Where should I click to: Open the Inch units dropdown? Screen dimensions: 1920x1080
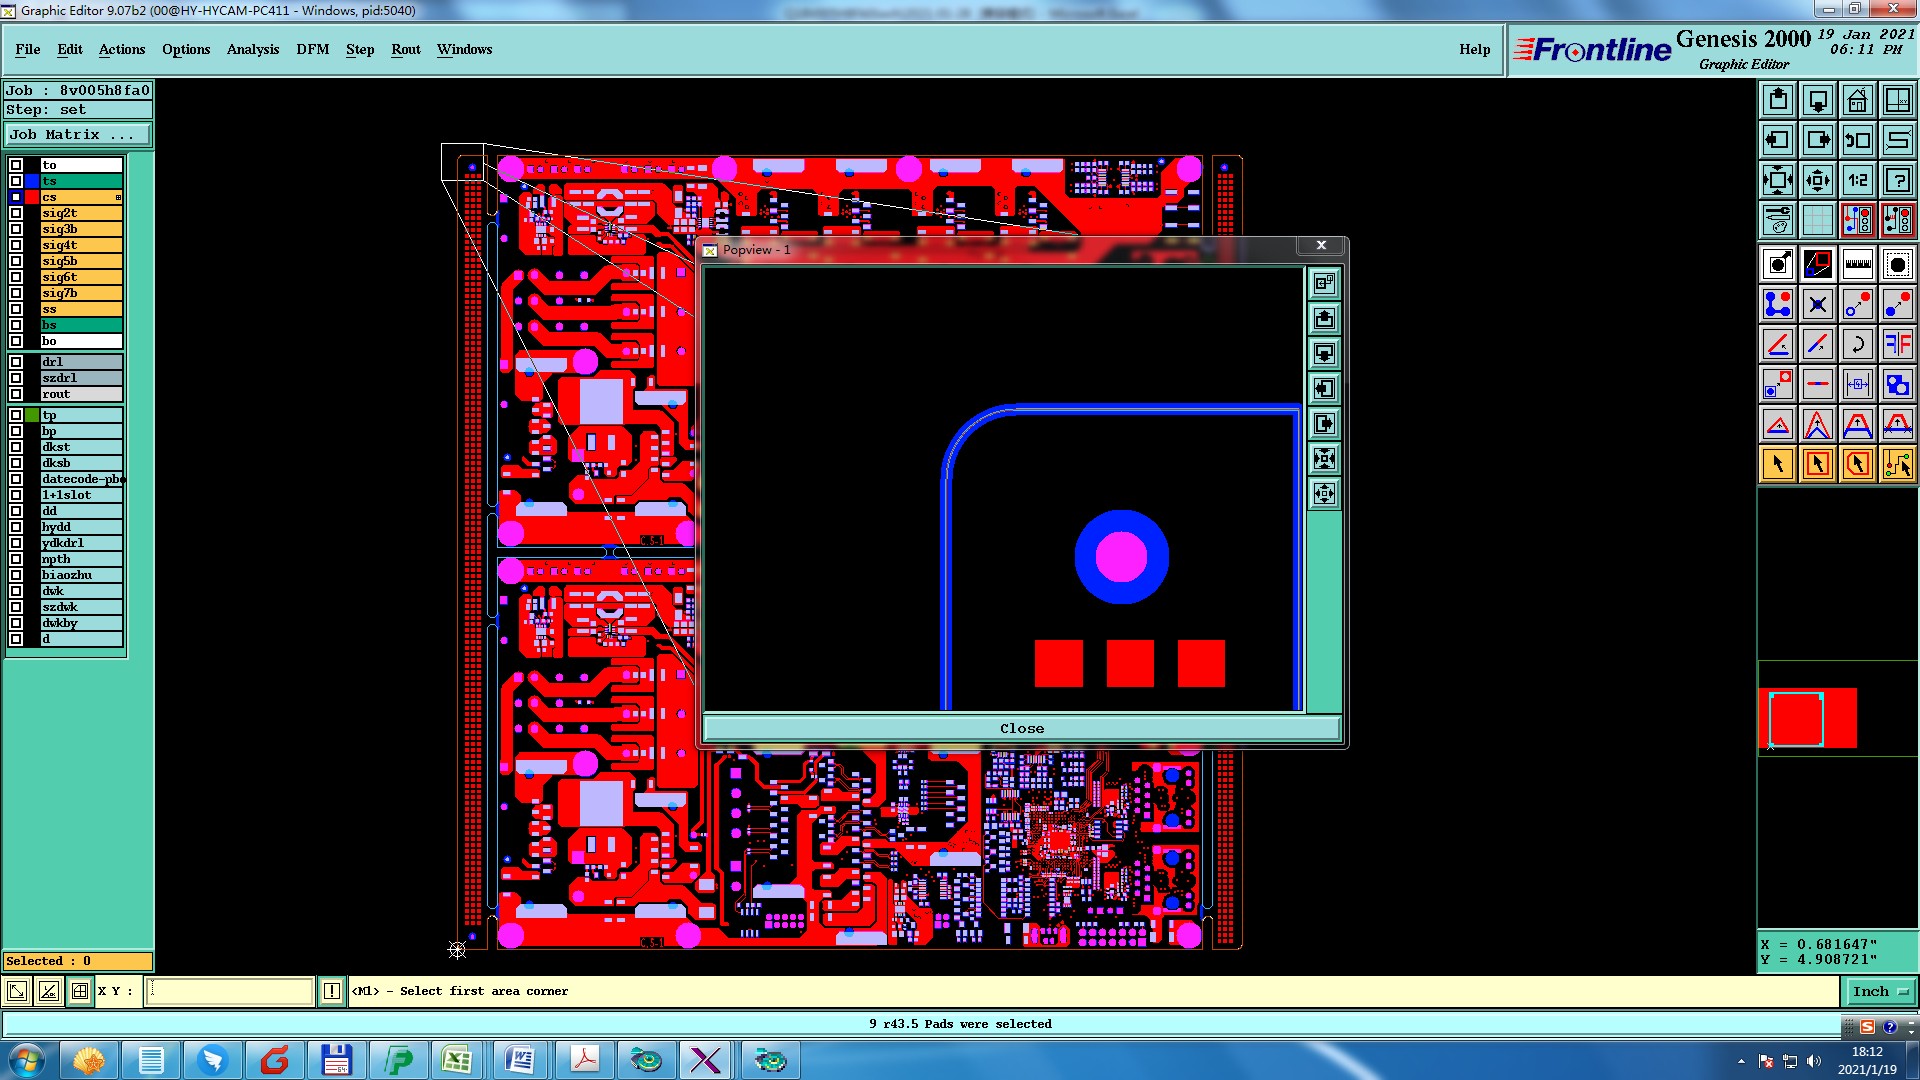click(1880, 991)
